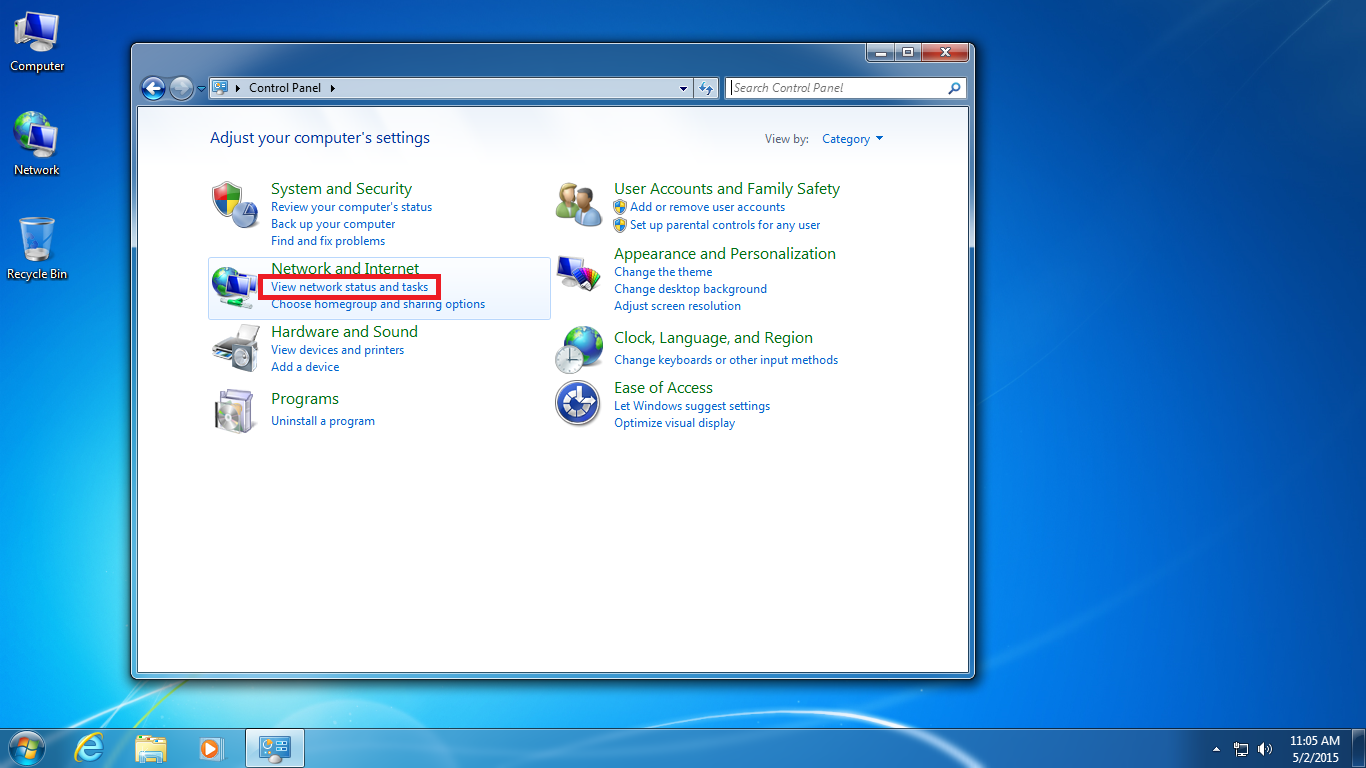1366x768 pixels.
Task: Click the Hardware and Sound printer icon
Action: coord(235,350)
